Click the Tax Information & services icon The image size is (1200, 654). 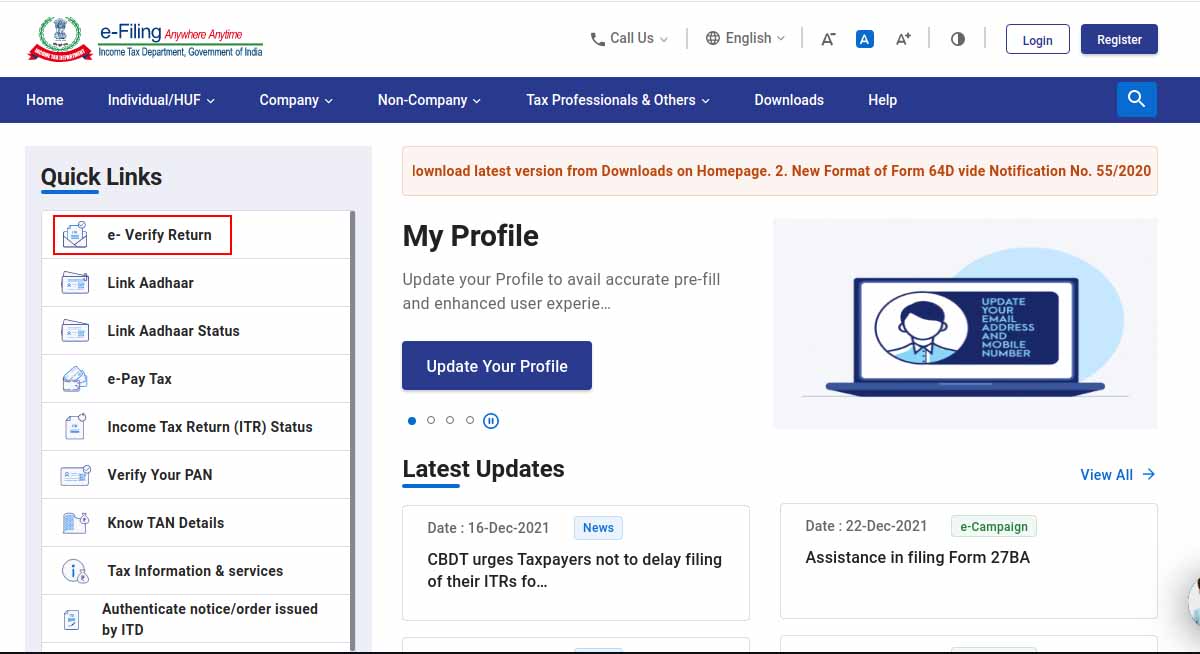coord(75,571)
